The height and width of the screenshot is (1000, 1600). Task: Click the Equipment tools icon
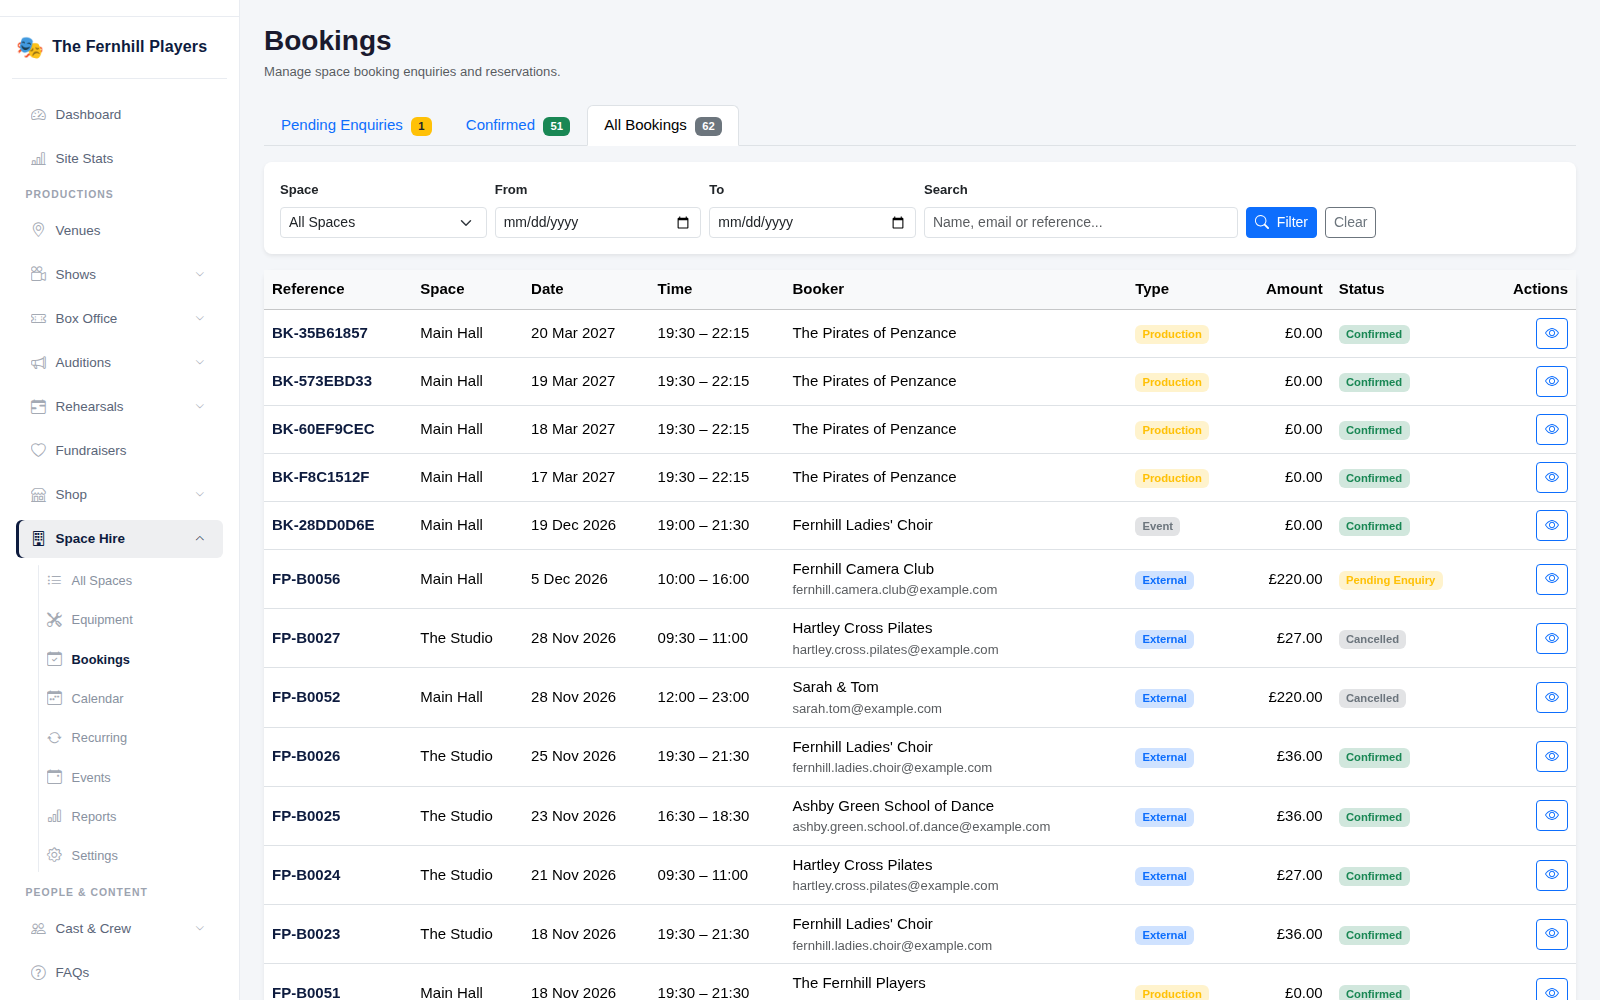(x=54, y=620)
